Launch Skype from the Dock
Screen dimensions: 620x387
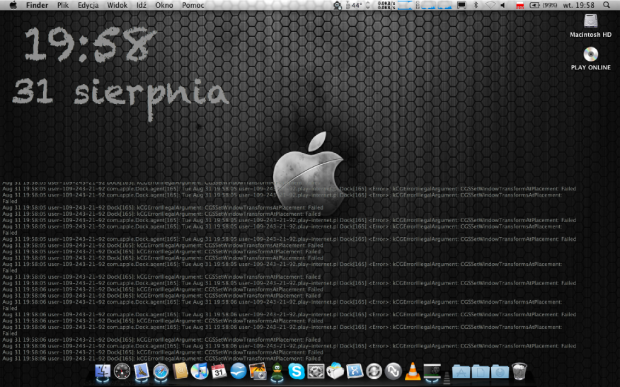(x=296, y=372)
